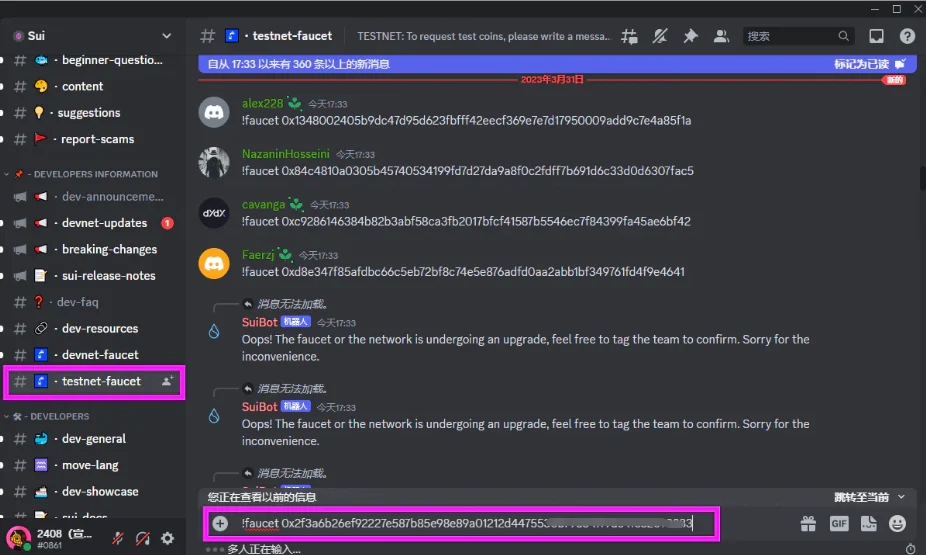This screenshot has width=926, height=555.
Task: Click 标记为已读 to mark as read
Action: coord(869,63)
